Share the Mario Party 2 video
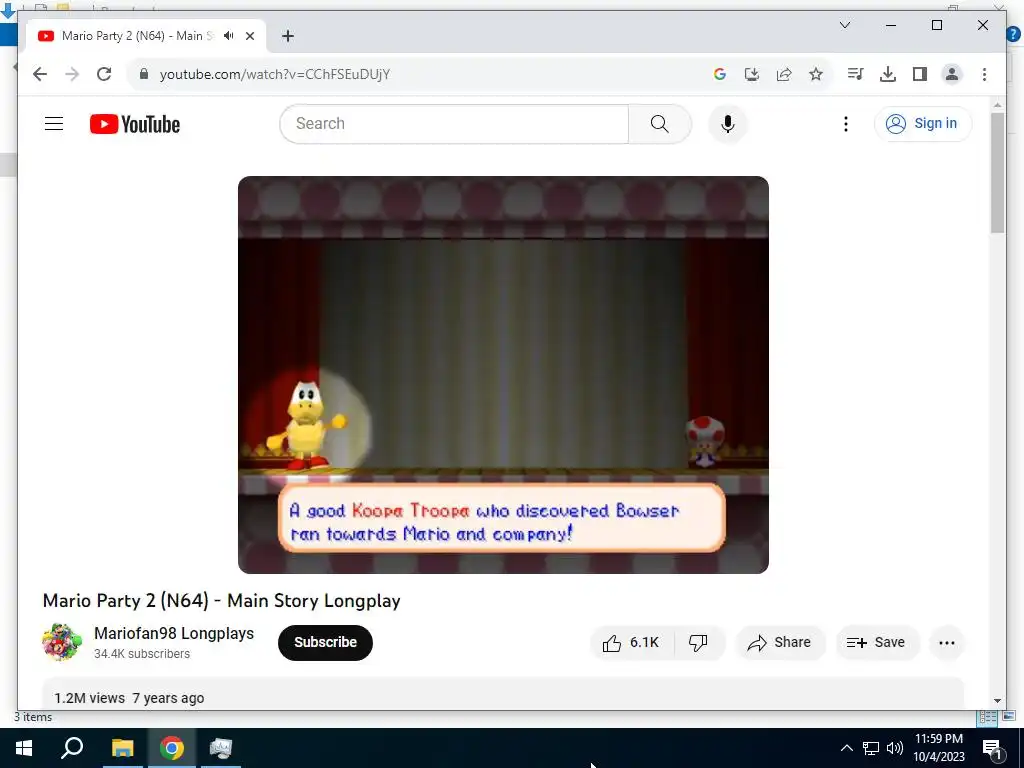 (780, 643)
